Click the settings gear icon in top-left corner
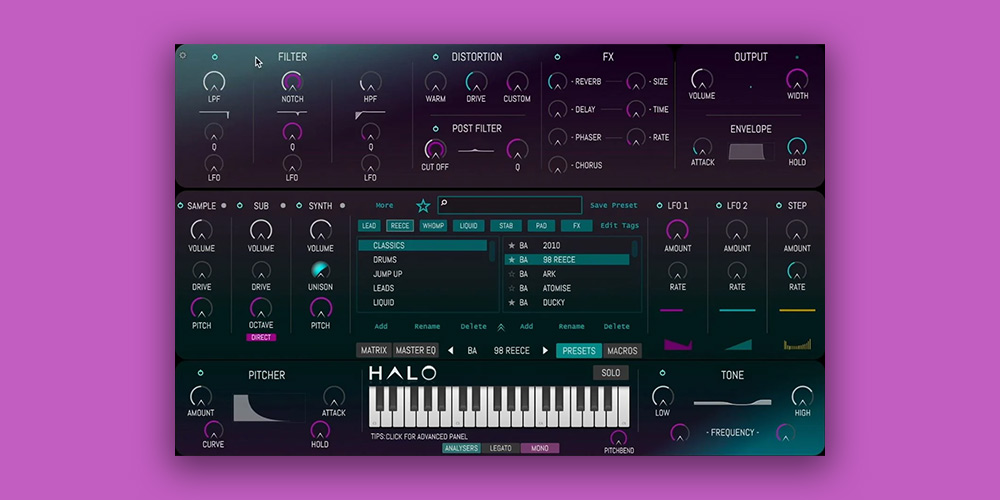1000x500 pixels. click(182, 55)
